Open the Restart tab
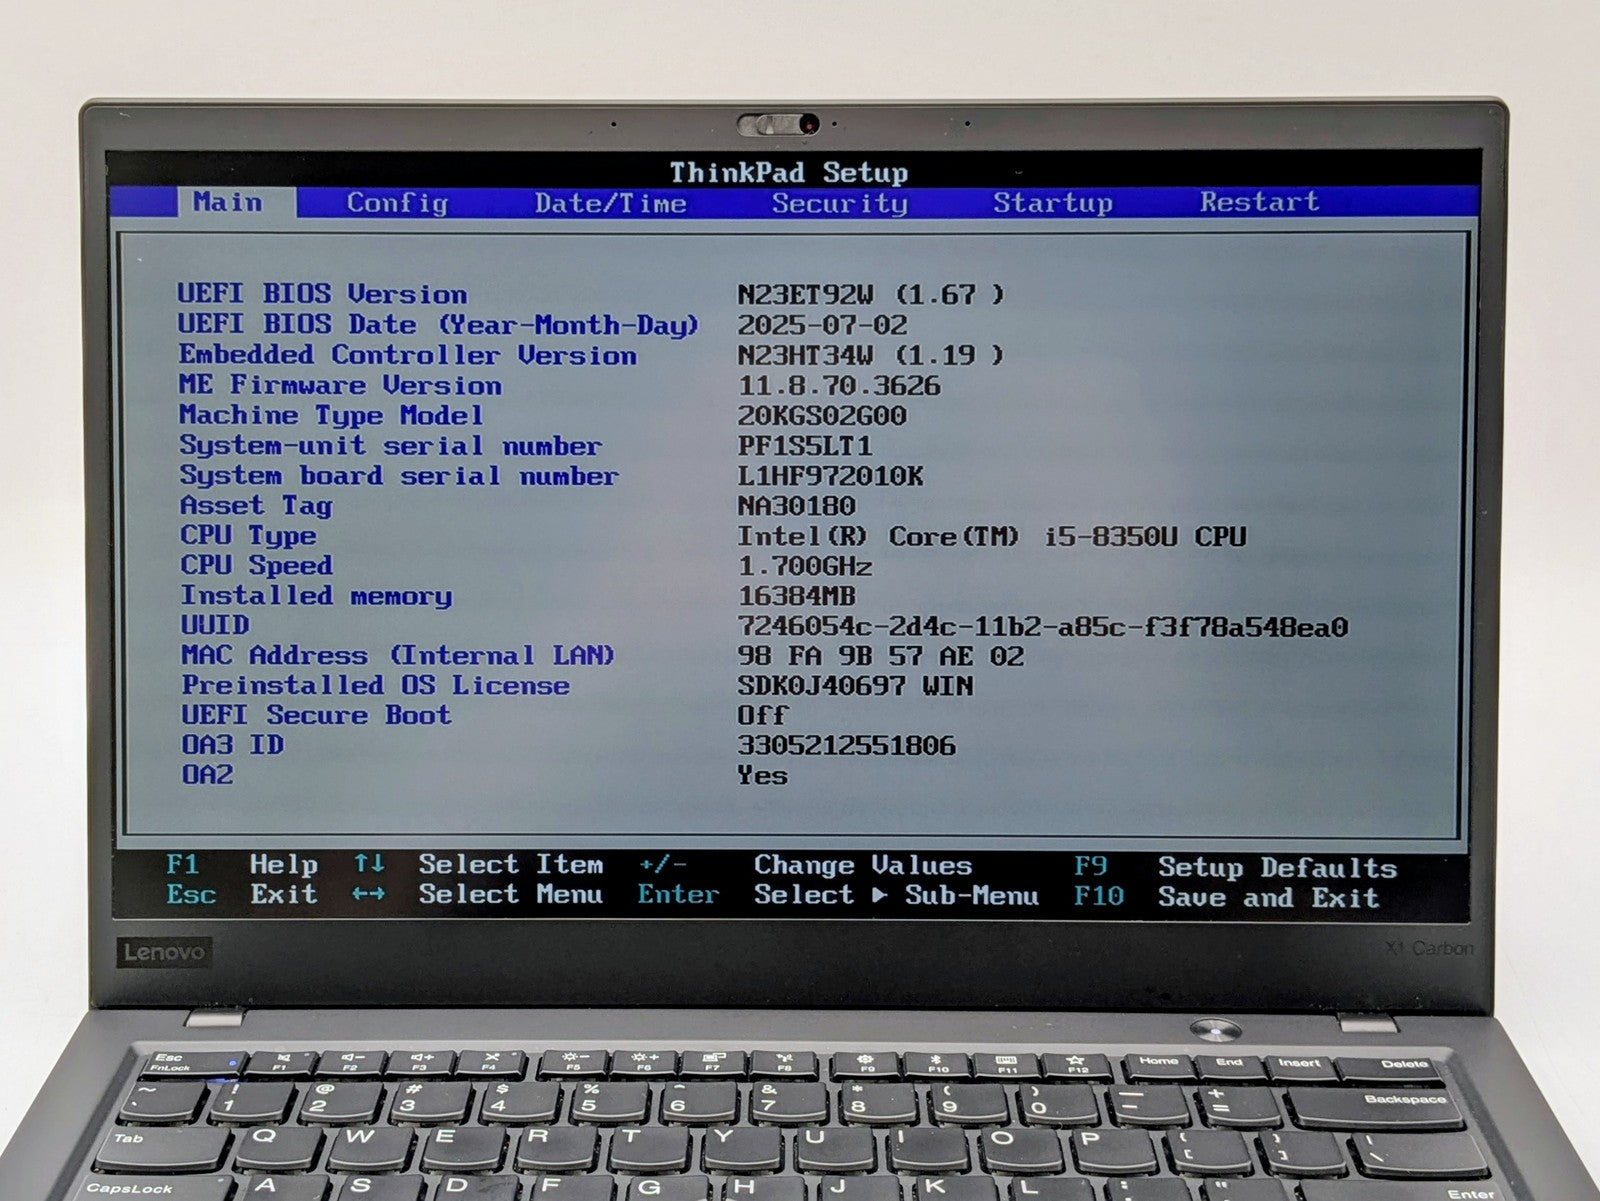1600x1201 pixels. 1259,202
